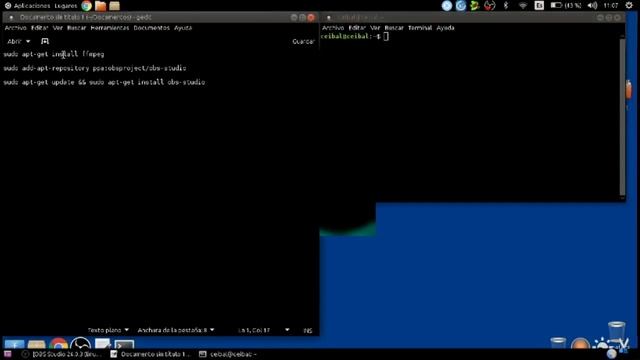Image resolution: width=640 pixels, height=360 pixels.
Task: Click the Guardar button in gedit
Action: 303,41
